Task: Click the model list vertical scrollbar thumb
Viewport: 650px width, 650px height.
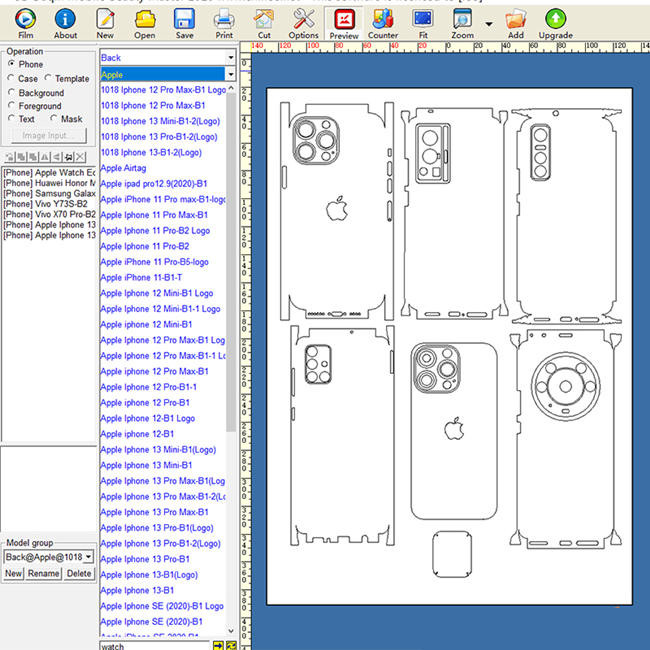Action: click(x=231, y=262)
